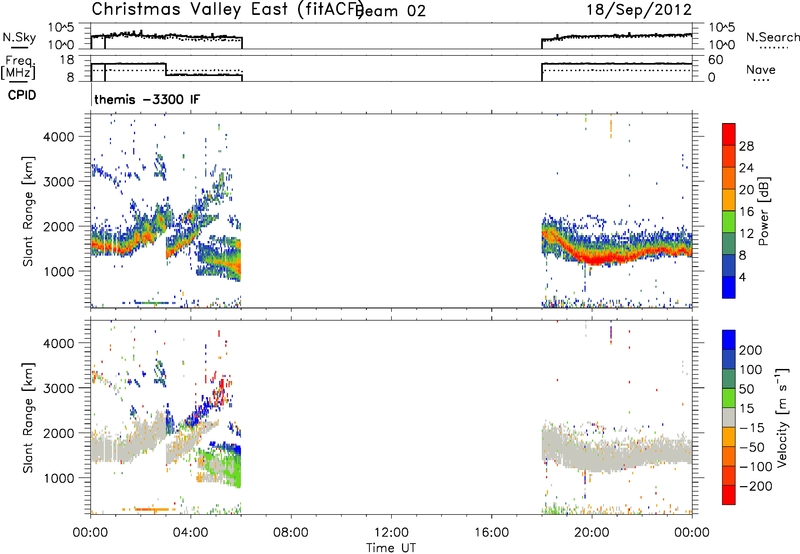This screenshot has width=800, height=554.
Task: Select the 'Beam 02' label in the title
Action: [x=391, y=11]
